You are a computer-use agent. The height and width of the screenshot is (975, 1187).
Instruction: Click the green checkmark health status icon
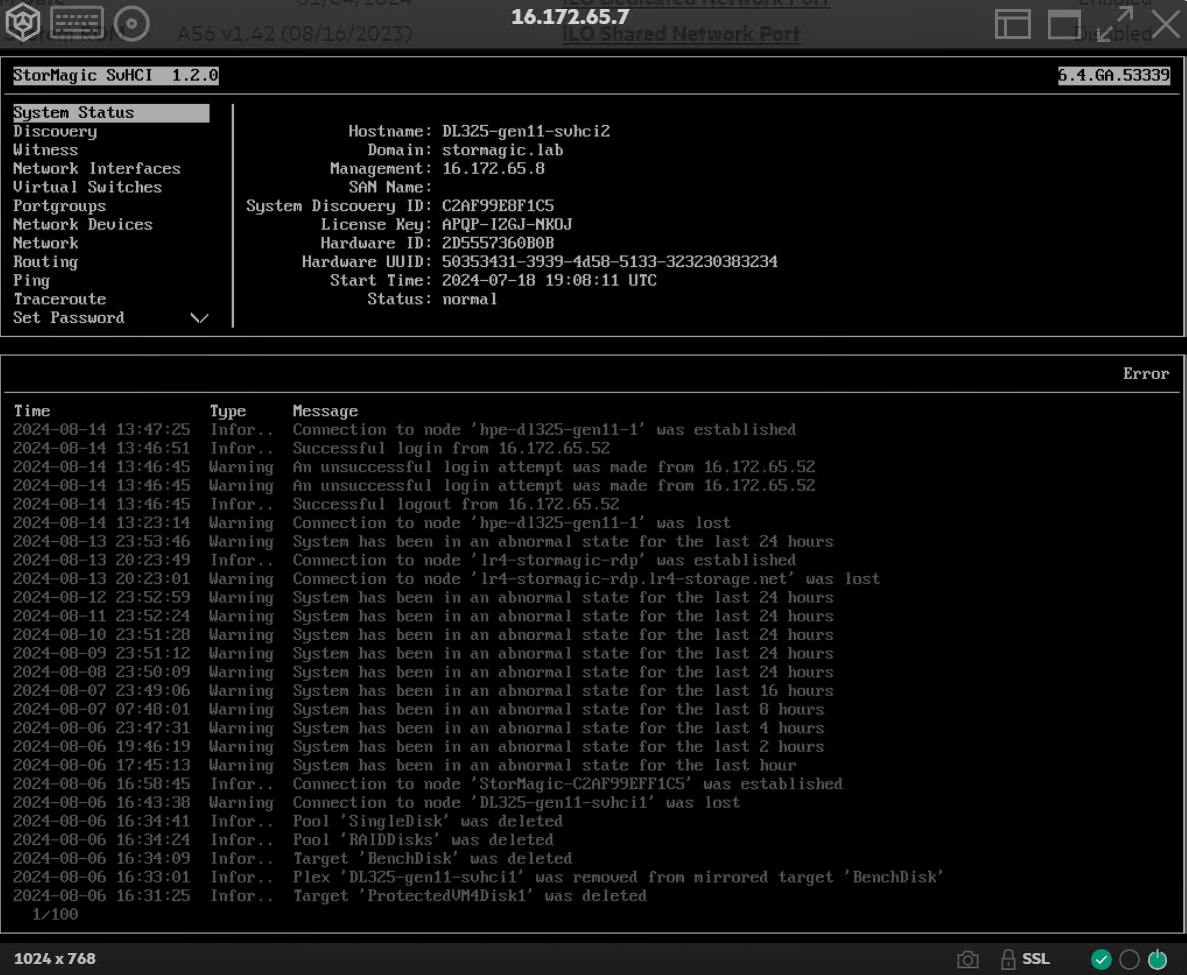coord(1101,960)
